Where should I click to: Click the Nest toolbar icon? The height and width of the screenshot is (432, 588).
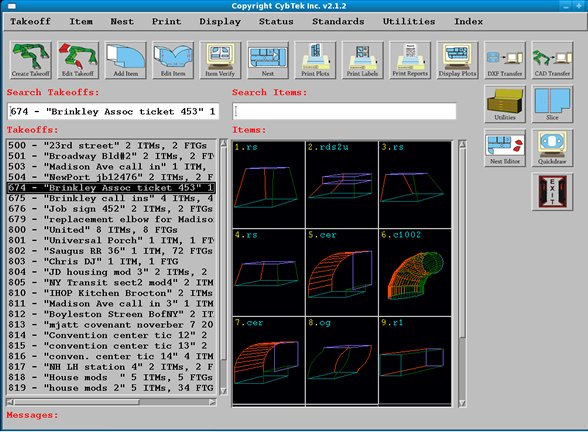point(268,60)
